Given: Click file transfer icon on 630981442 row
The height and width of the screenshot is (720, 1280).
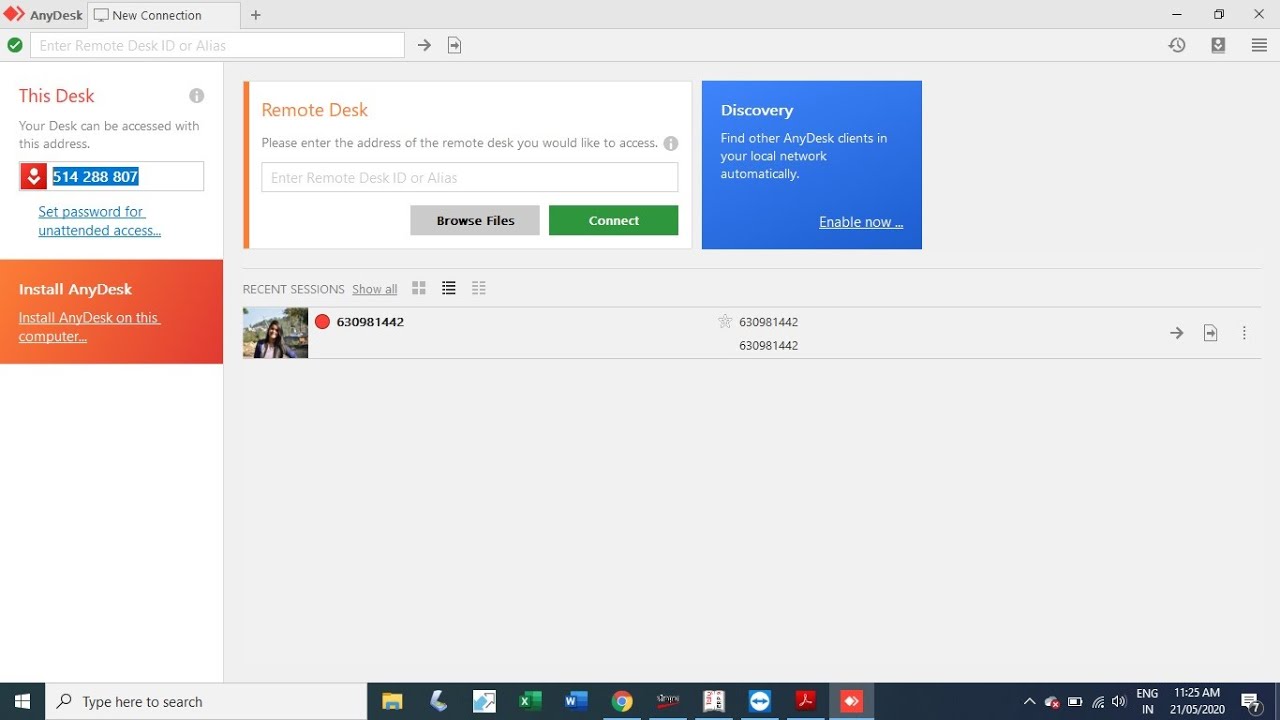Looking at the screenshot, I should (x=1210, y=333).
